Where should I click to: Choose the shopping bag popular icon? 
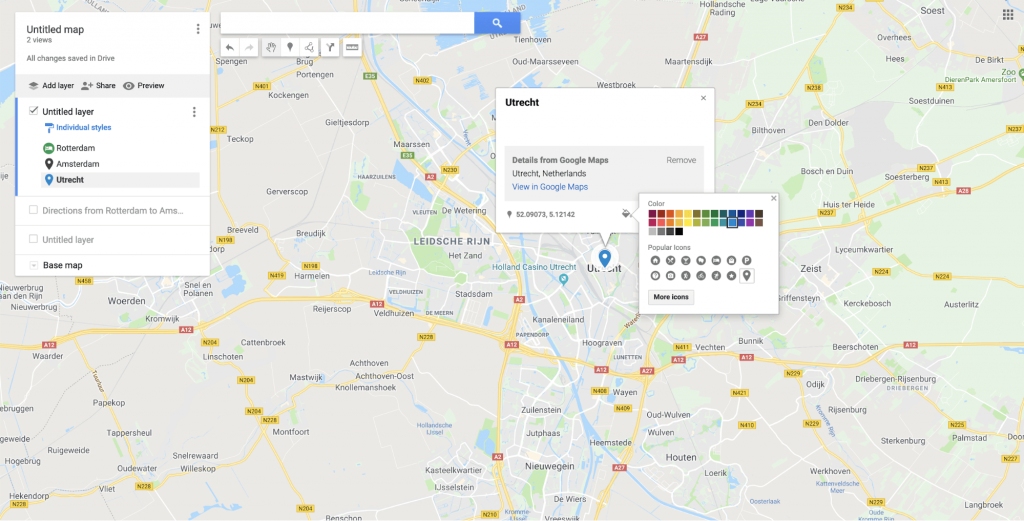[731, 260]
